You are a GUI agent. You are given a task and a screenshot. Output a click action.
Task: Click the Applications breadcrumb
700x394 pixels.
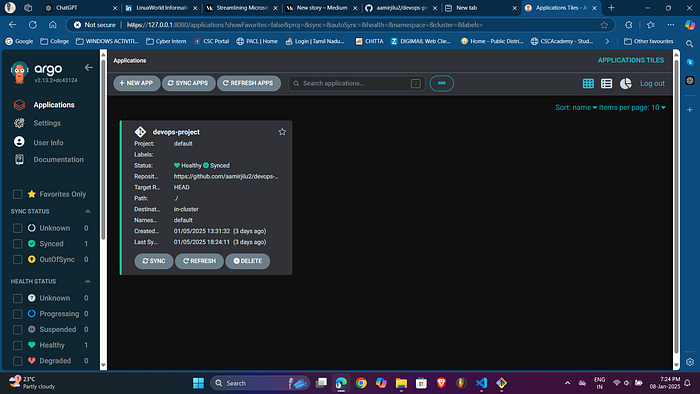(129, 60)
